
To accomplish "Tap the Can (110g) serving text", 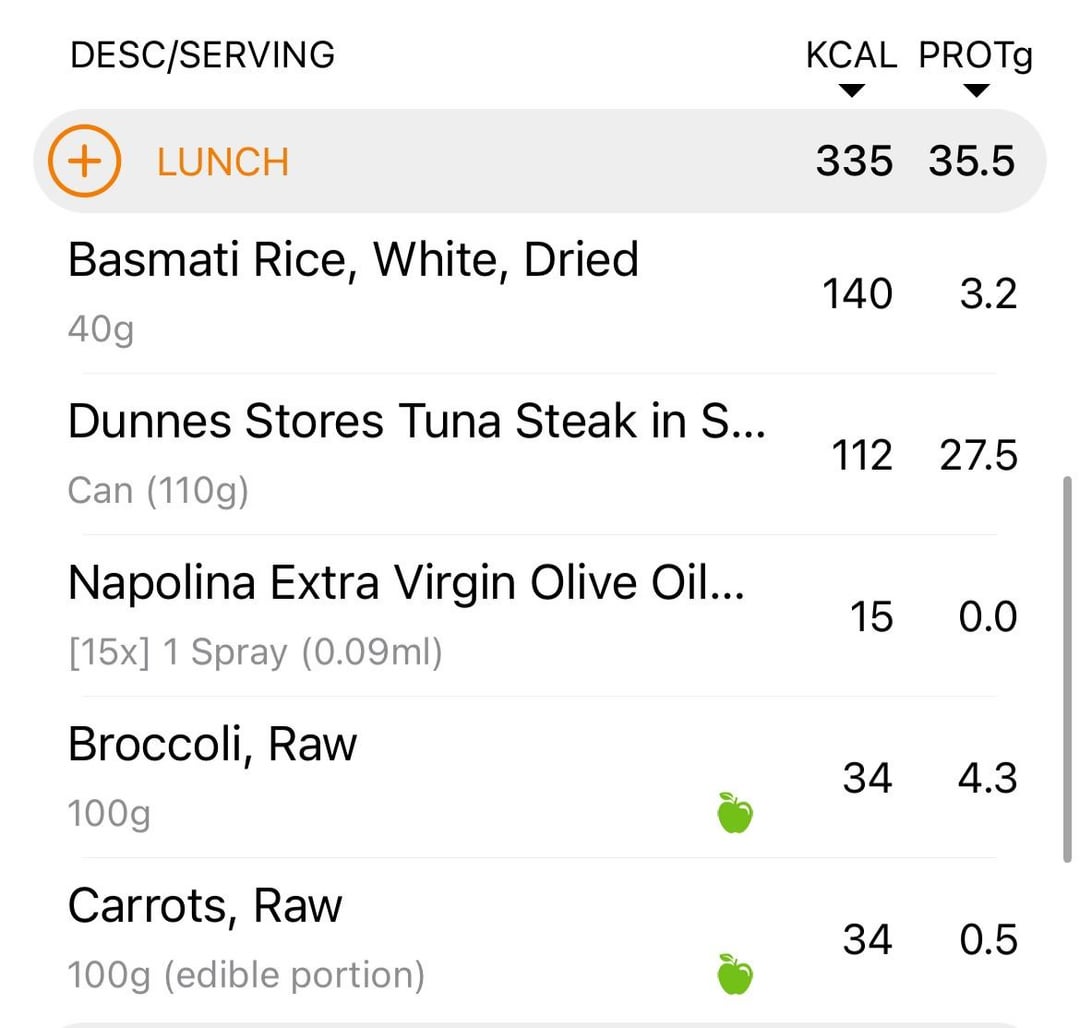I will [158, 491].
